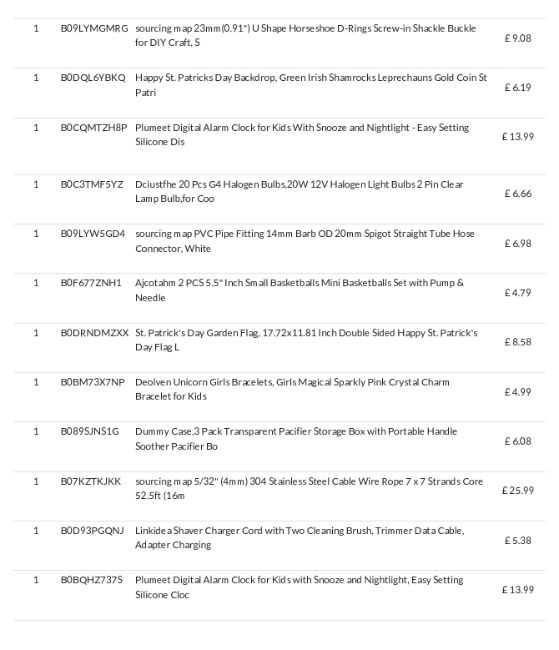Click the B0DQL6YBKQ product code
This screenshot has width=559, height=650.
[93, 78]
